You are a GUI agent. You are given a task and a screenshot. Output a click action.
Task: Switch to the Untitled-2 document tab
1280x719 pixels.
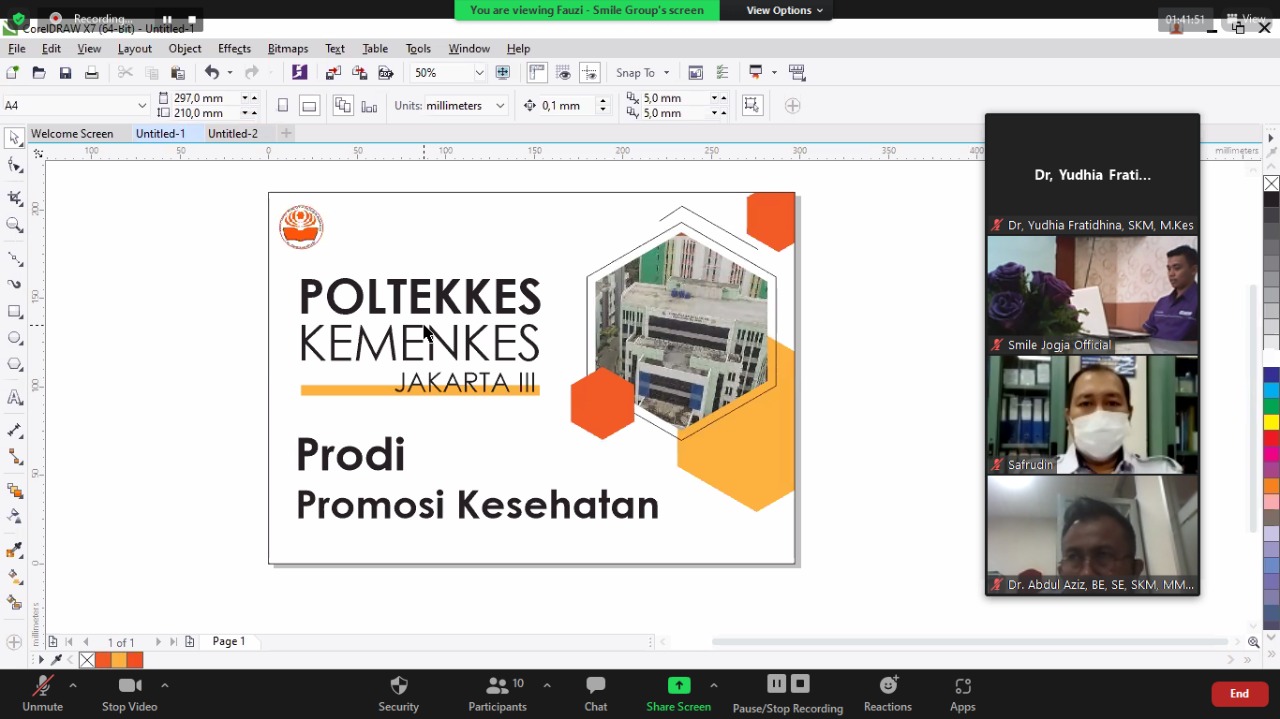[232, 134]
